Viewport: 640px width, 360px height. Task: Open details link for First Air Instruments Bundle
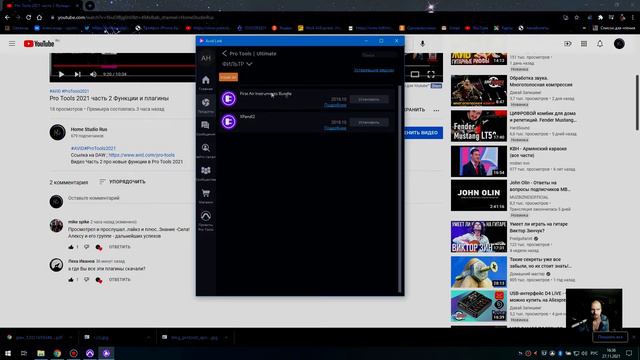(x=335, y=105)
